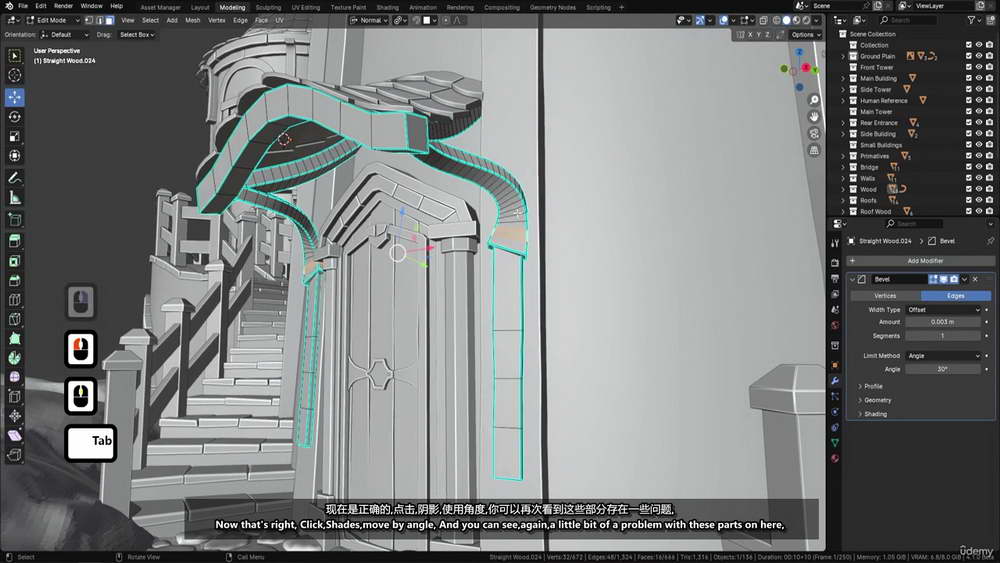Select the Select Box tool at toolbar top
Screen dimensions: 1000x563
14,56
